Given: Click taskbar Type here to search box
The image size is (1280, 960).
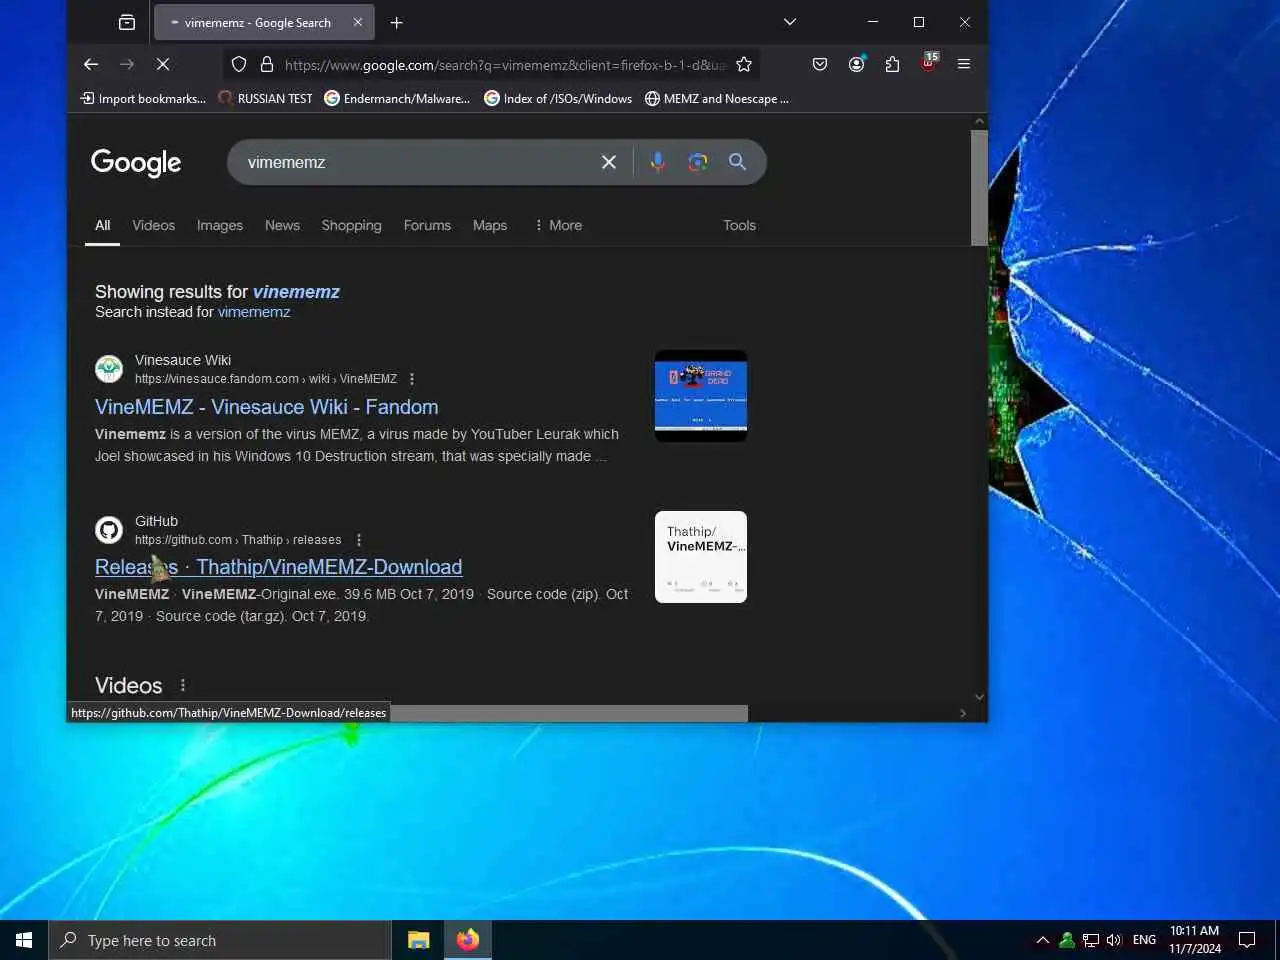Looking at the screenshot, I should [x=220, y=940].
